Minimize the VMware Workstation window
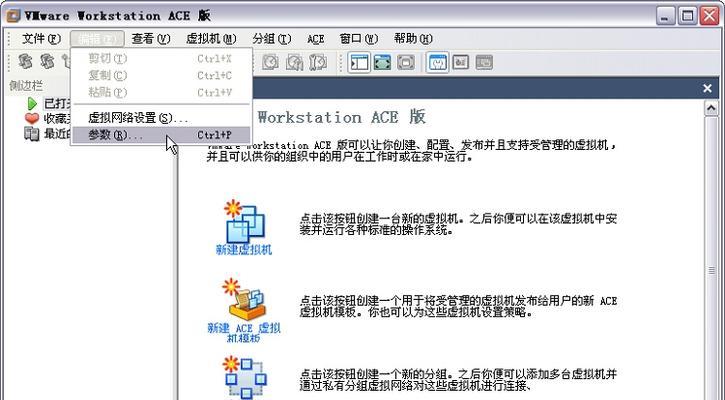The width and height of the screenshot is (725, 400). coord(666,16)
